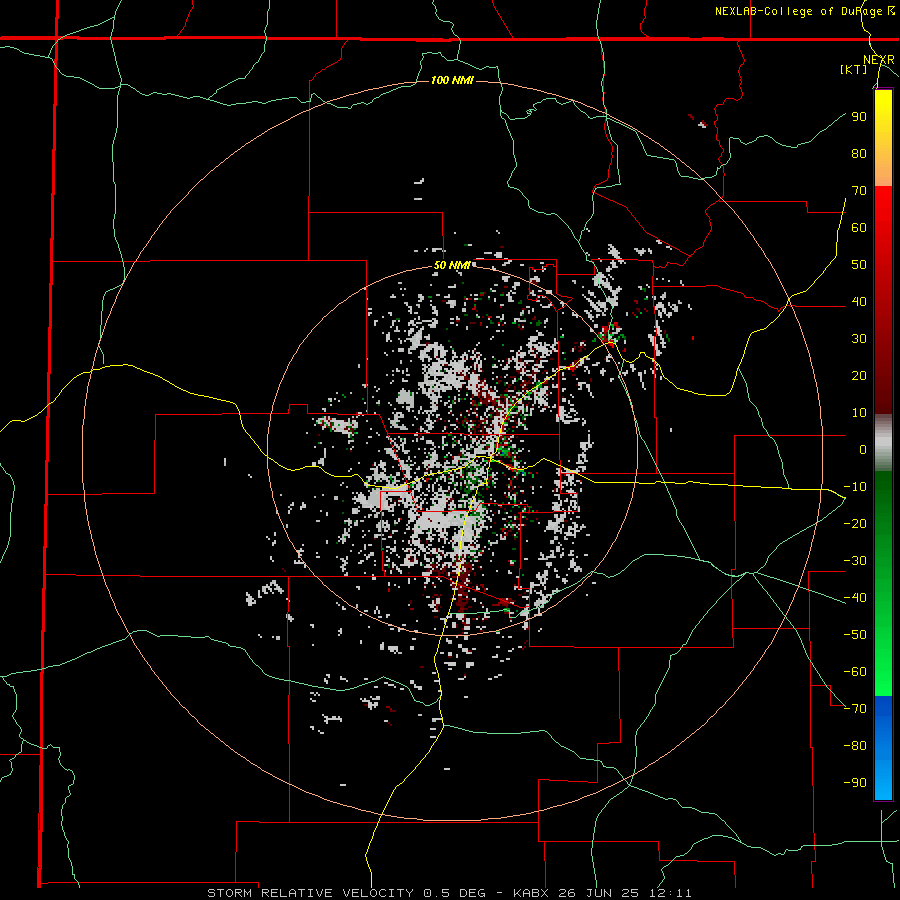Image resolution: width=900 pixels, height=900 pixels.
Task: Click the -80 value on the color scale
Action: 855,746
